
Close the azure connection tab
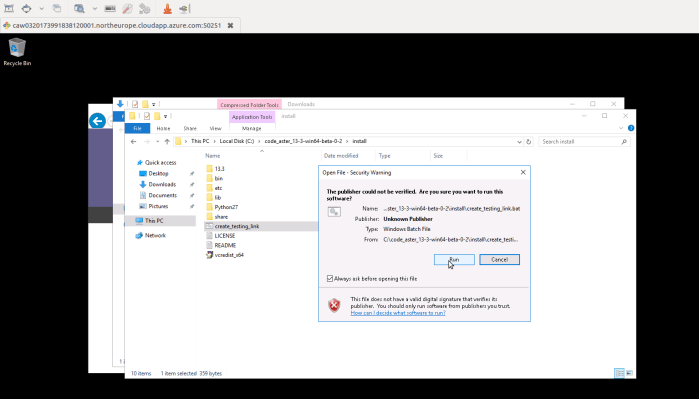[230, 25]
